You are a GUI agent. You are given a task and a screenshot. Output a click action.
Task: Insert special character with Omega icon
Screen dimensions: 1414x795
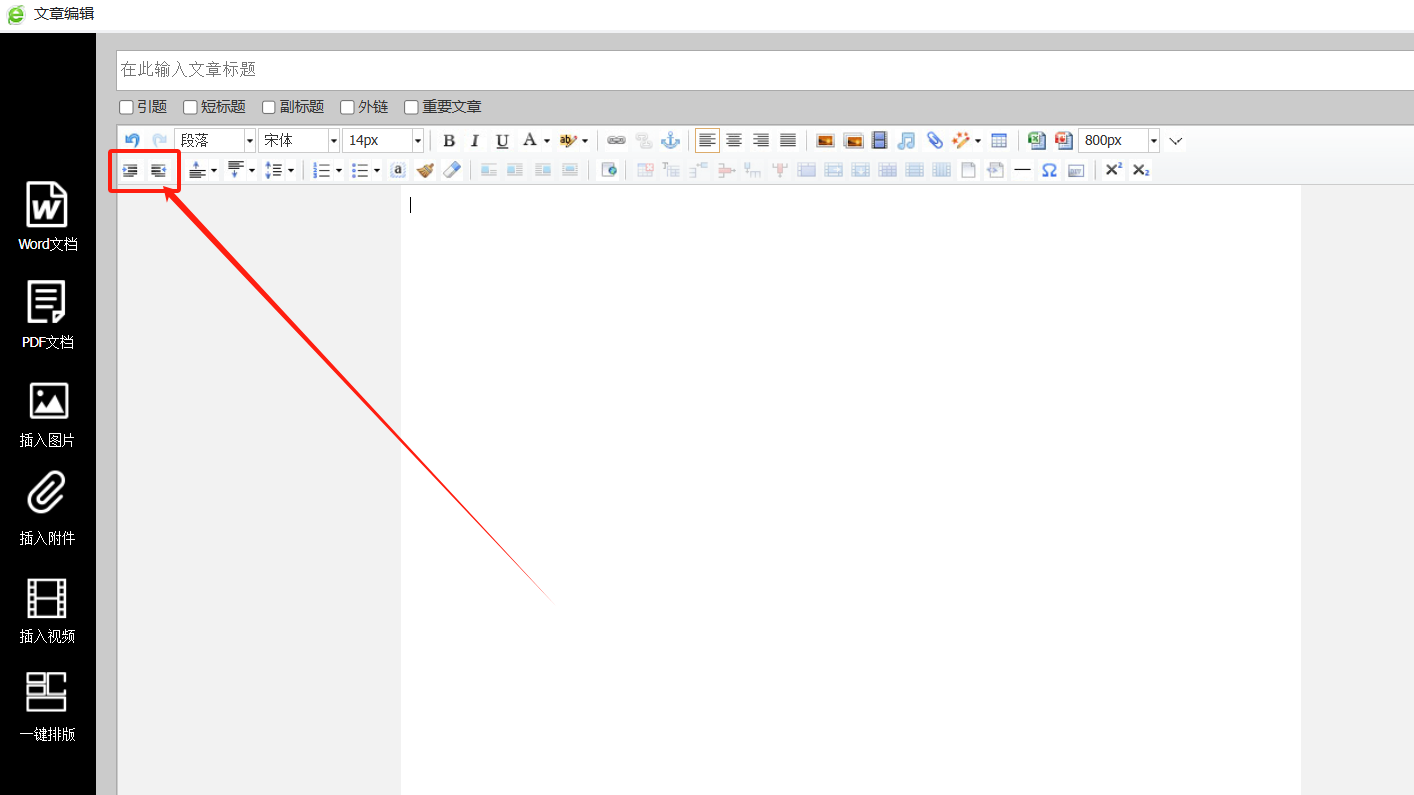1049,171
